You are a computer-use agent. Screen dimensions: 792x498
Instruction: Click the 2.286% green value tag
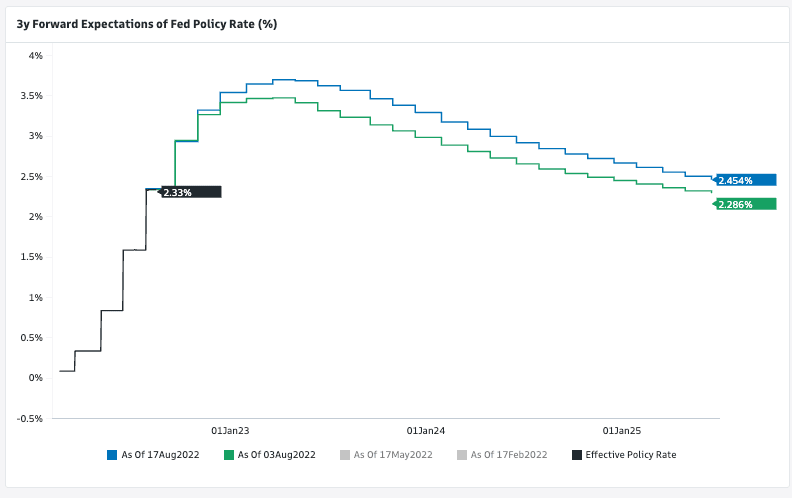coord(745,204)
